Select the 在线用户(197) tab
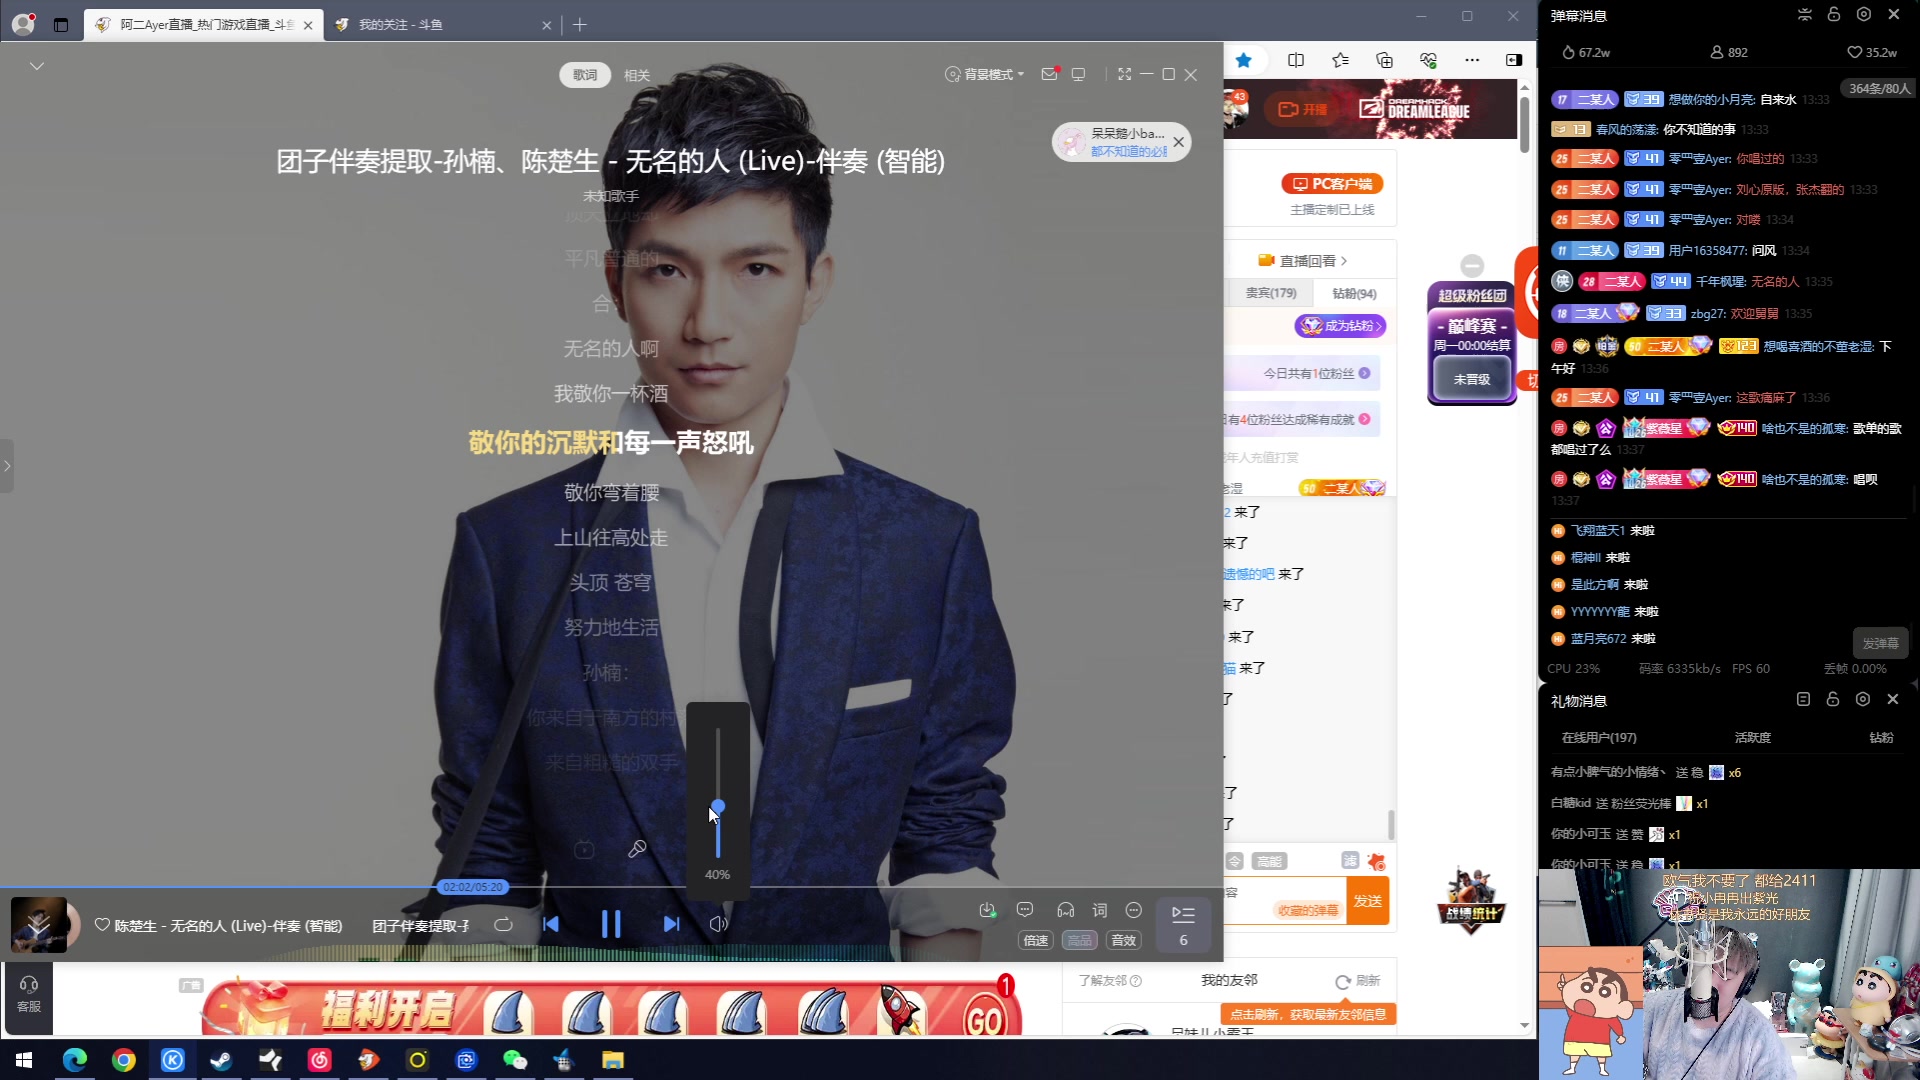 click(1599, 737)
